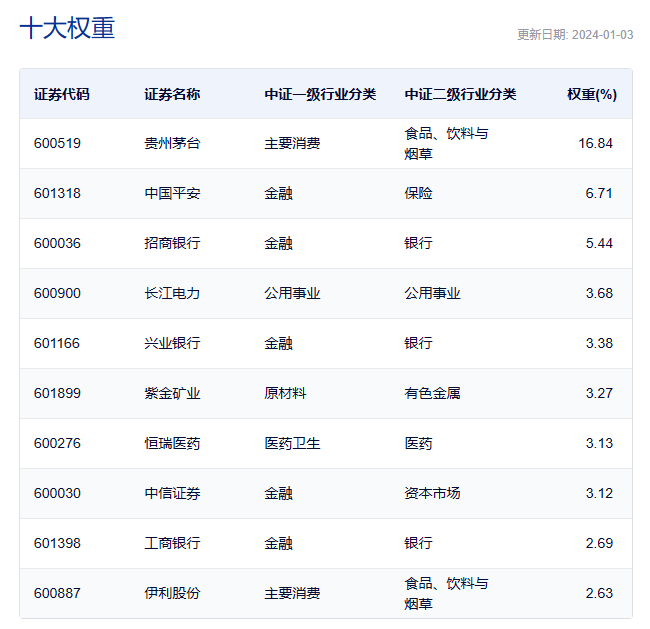Click the 证券名称 column header
The width and height of the screenshot is (650, 629).
point(172,95)
